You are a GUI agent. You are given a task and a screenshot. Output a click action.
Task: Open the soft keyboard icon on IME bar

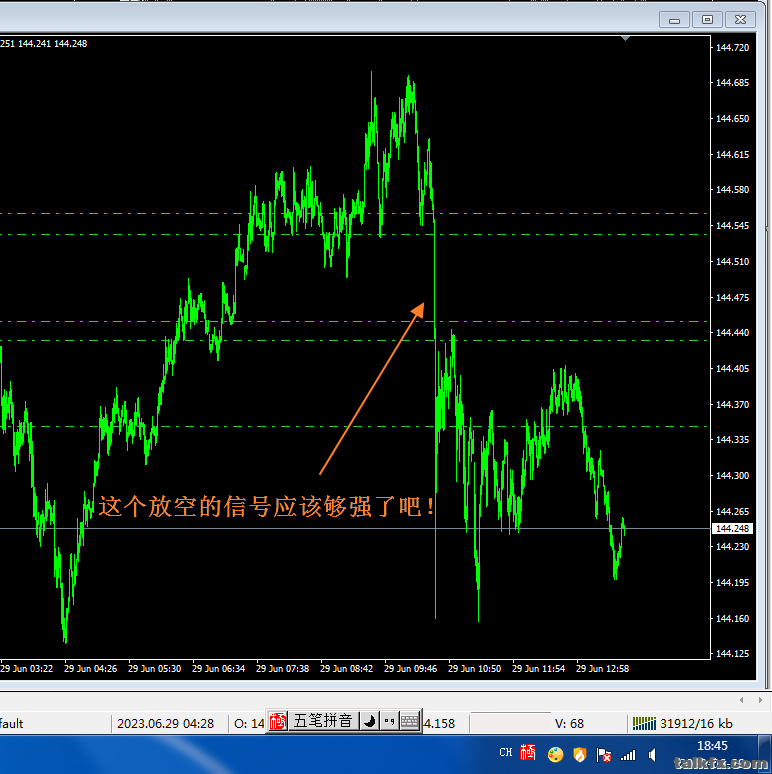click(409, 722)
